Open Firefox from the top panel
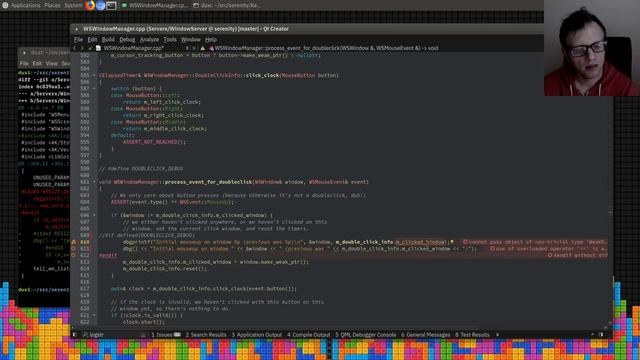The height and width of the screenshot is (360, 640). [90, 5]
